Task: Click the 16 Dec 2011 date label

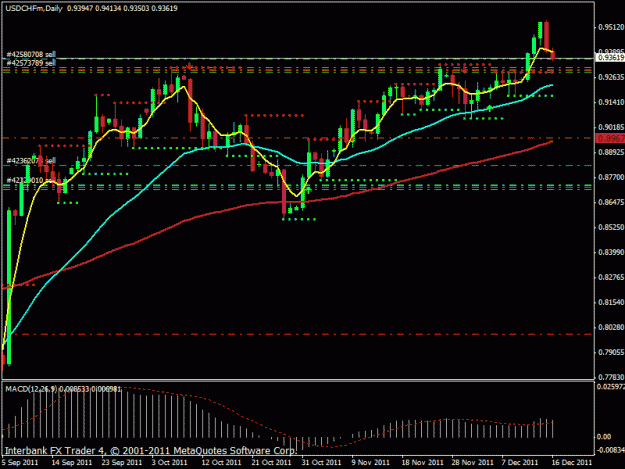Action: pyautogui.click(x=572, y=462)
